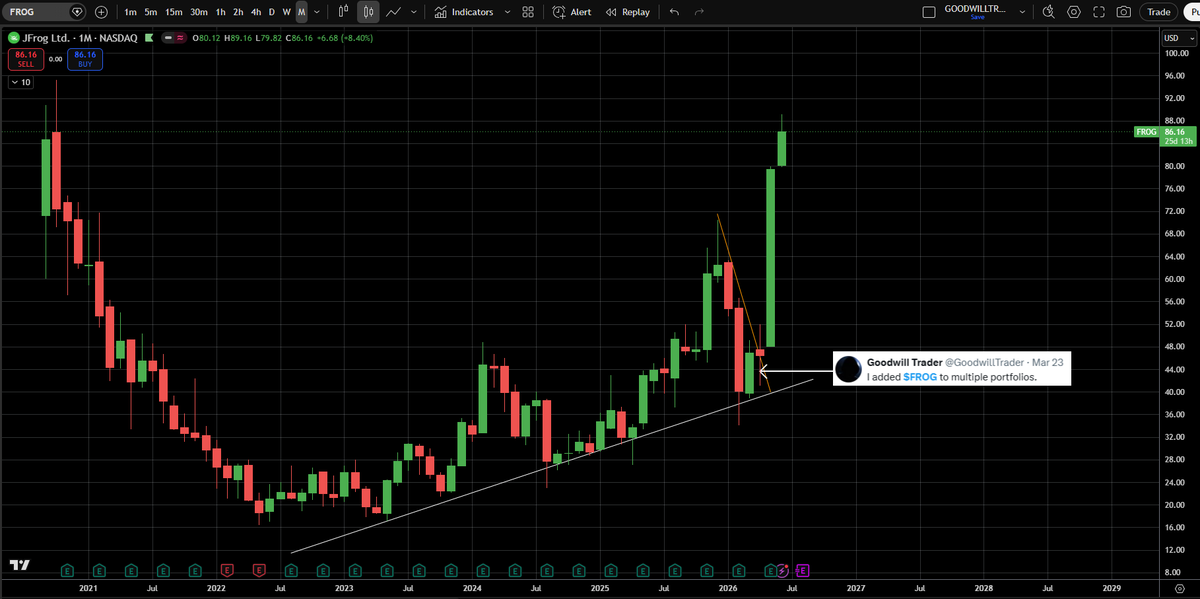Select the bars chart style icon
Screen dimensions: 1200x599
tap(344, 12)
